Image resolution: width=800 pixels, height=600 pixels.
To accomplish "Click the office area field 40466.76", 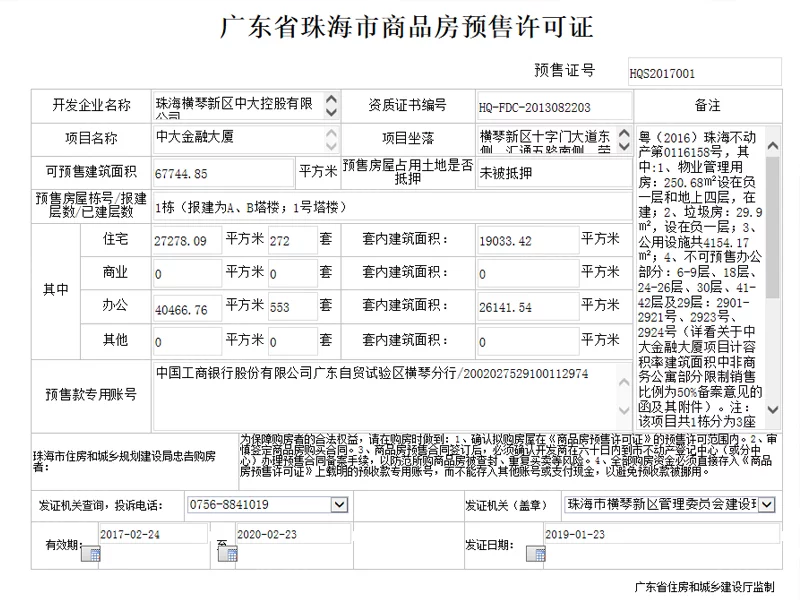I will pyautogui.click(x=187, y=310).
